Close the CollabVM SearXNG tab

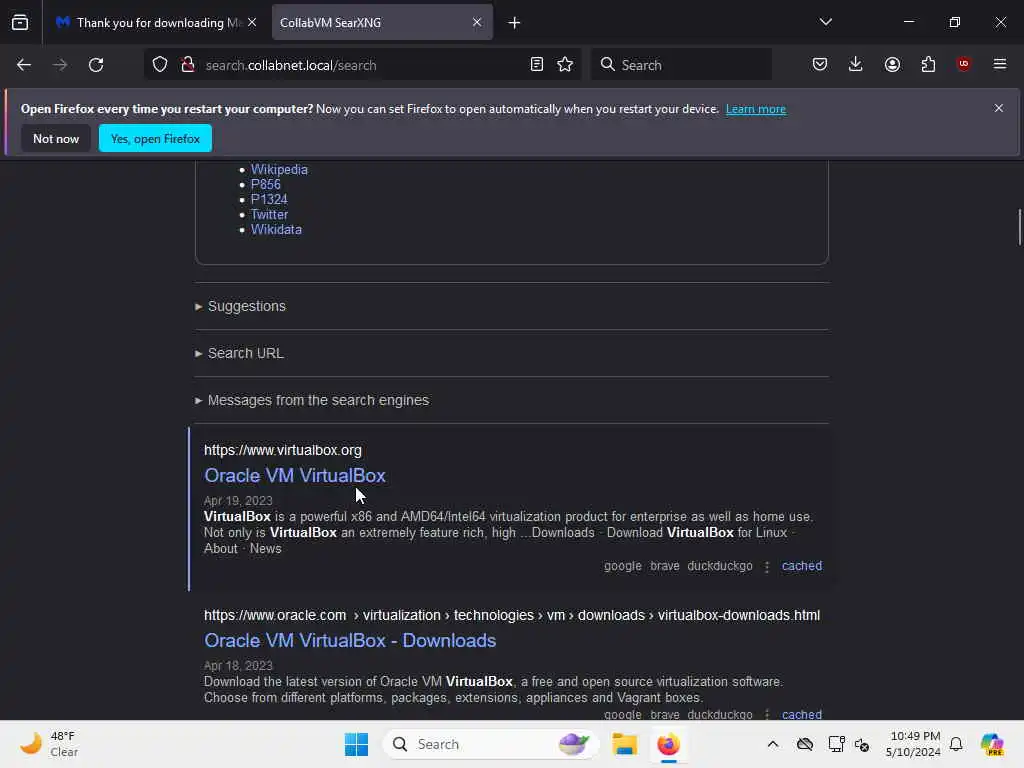[477, 23]
